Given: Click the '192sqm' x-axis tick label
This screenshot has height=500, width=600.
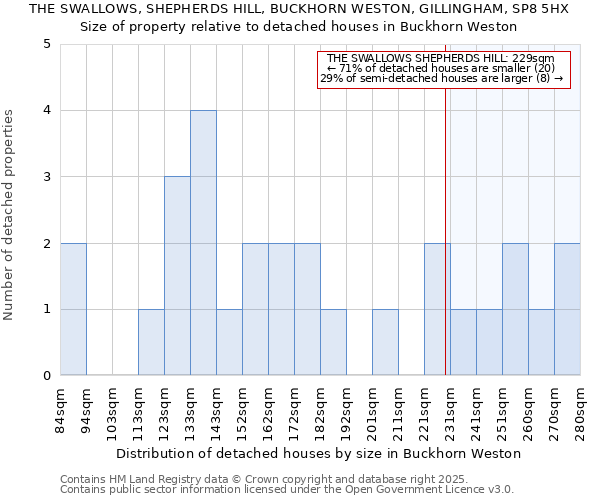Looking at the screenshot, I should 346,415.
